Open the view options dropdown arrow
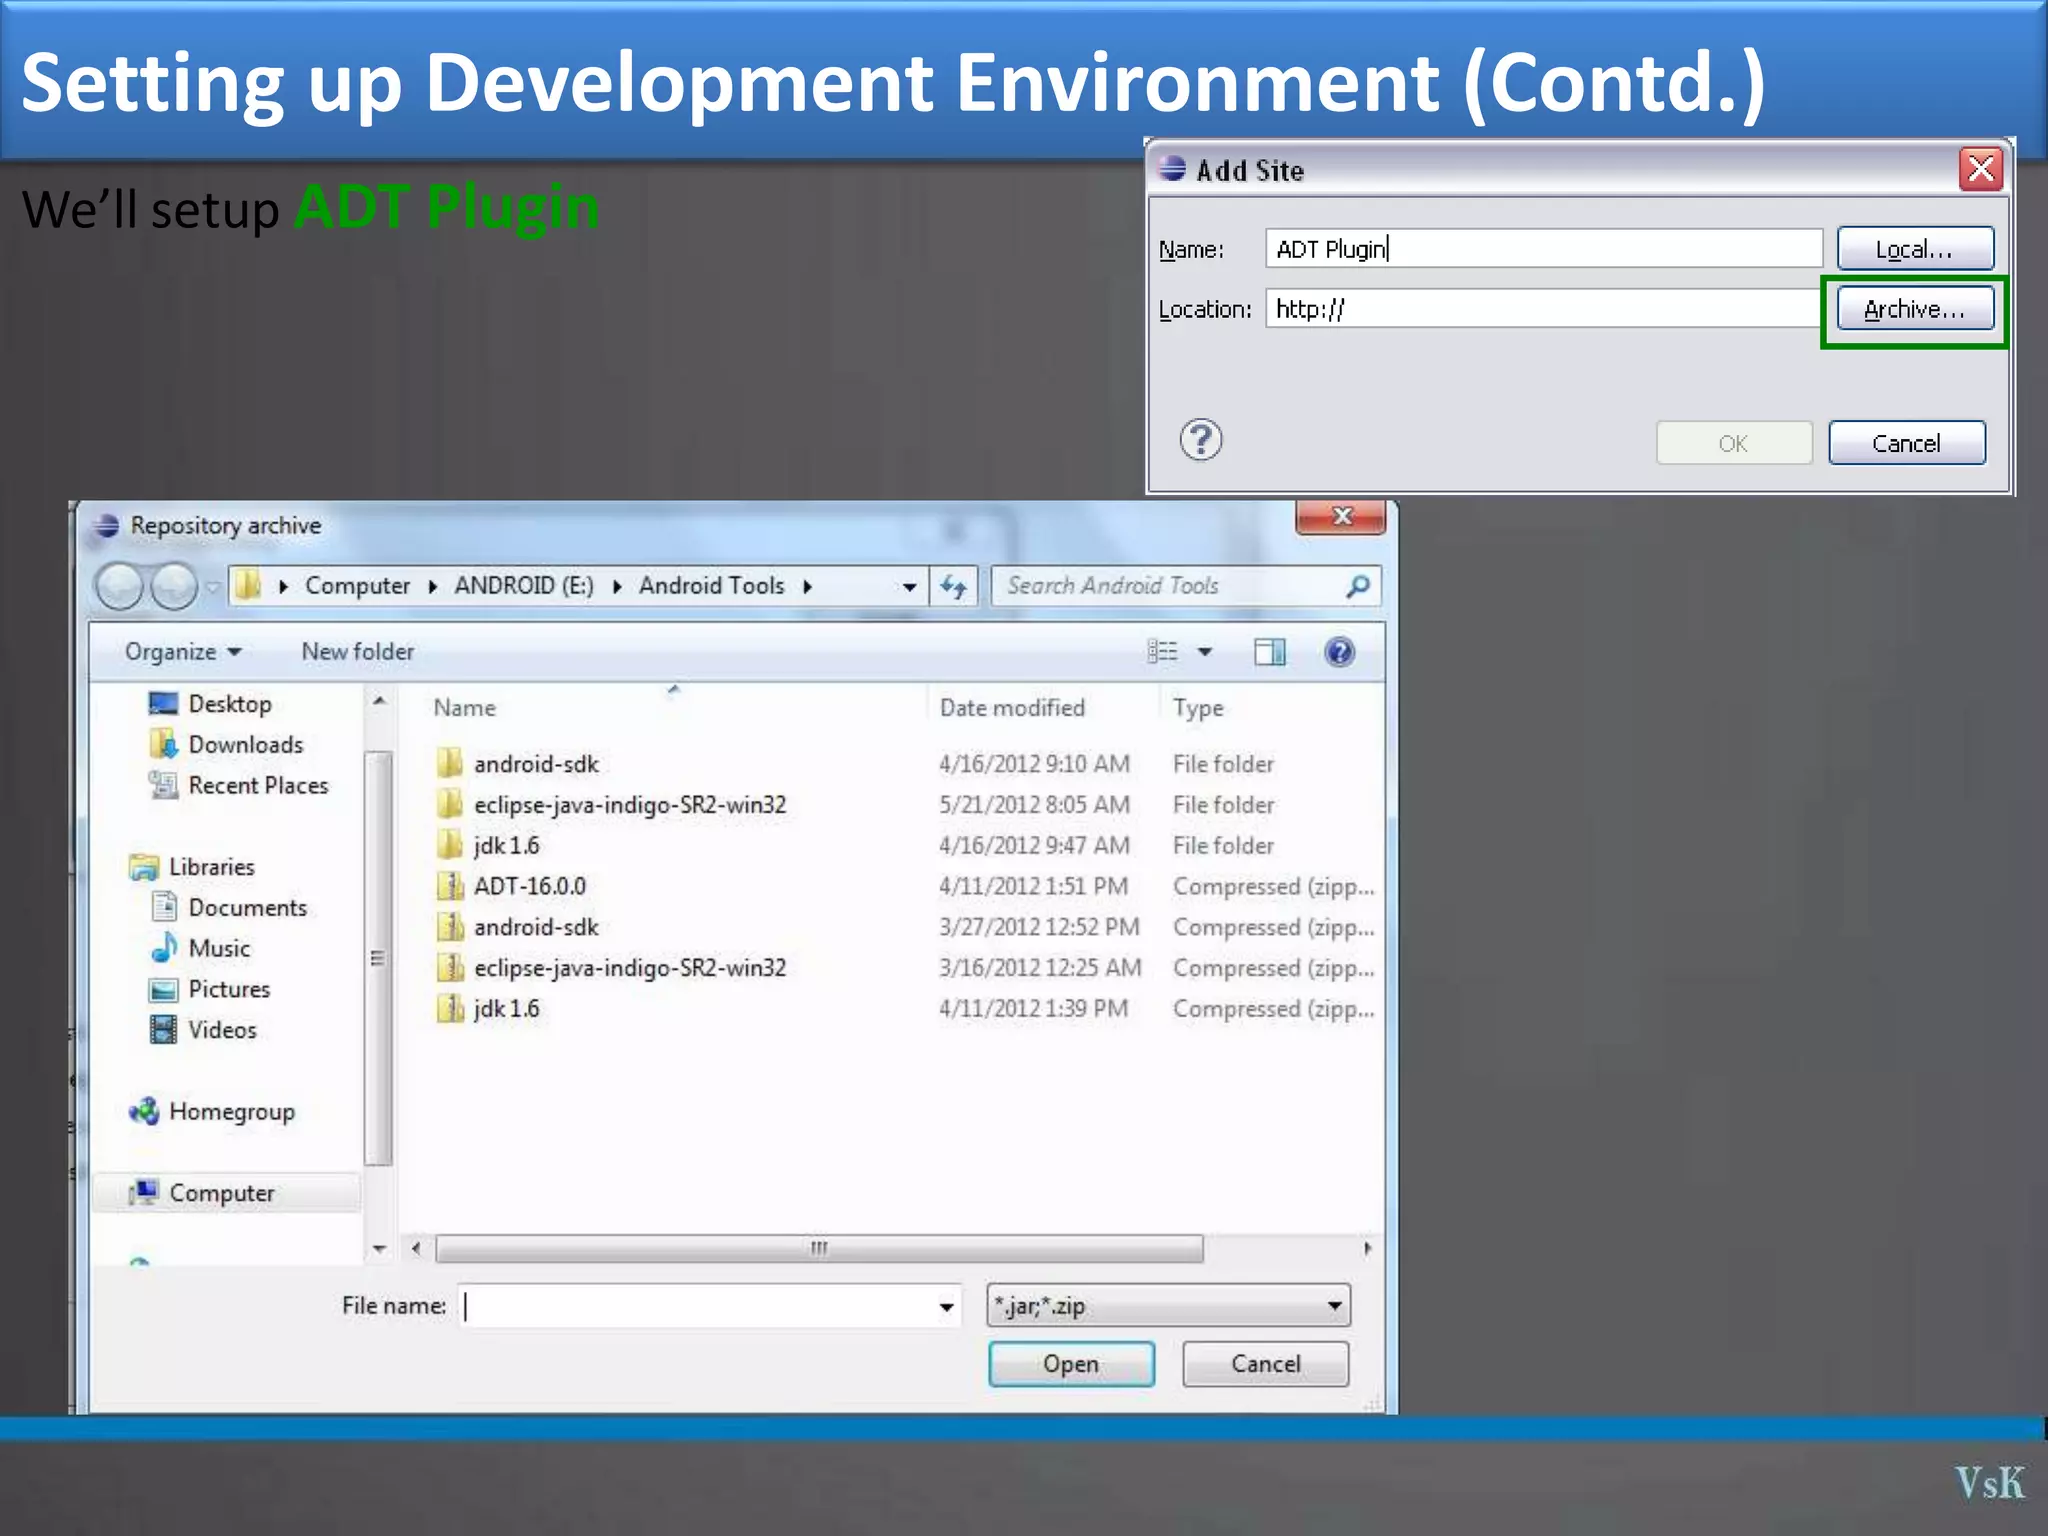This screenshot has height=1536, width=2048. [1205, 652]
